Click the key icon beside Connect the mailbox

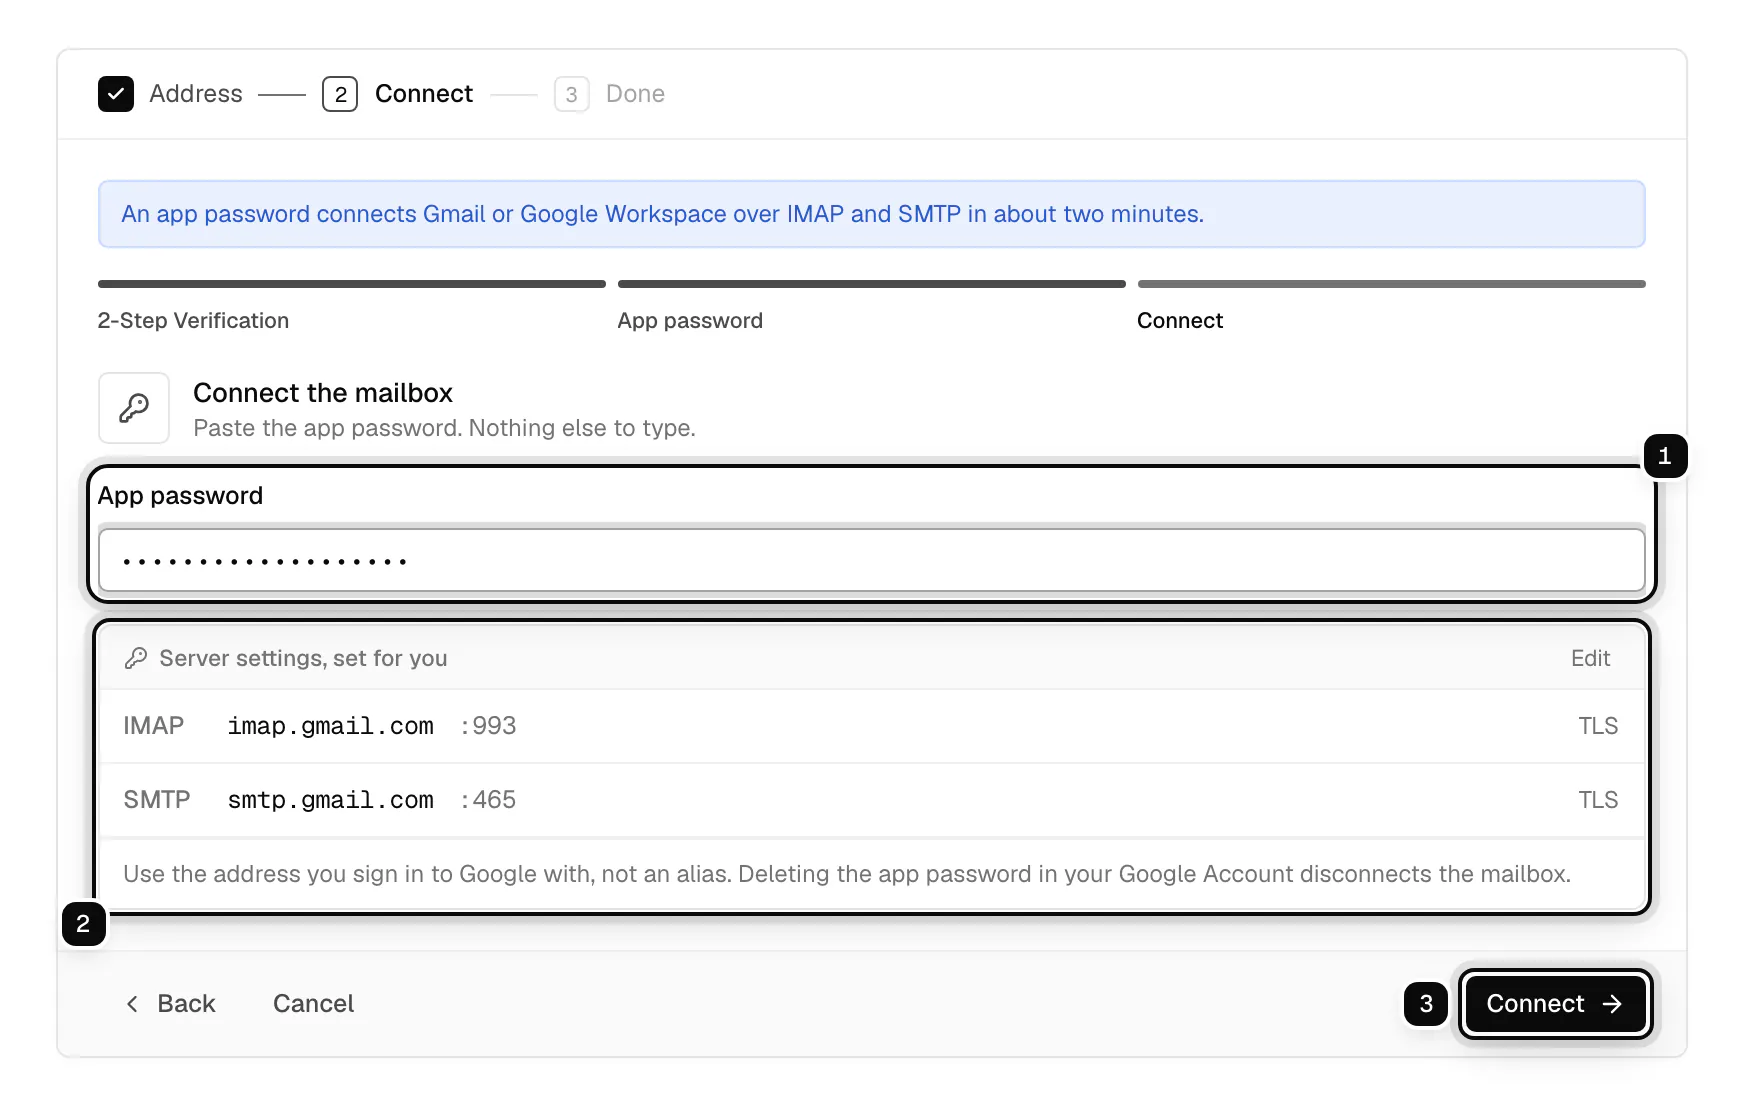(134, 408)
